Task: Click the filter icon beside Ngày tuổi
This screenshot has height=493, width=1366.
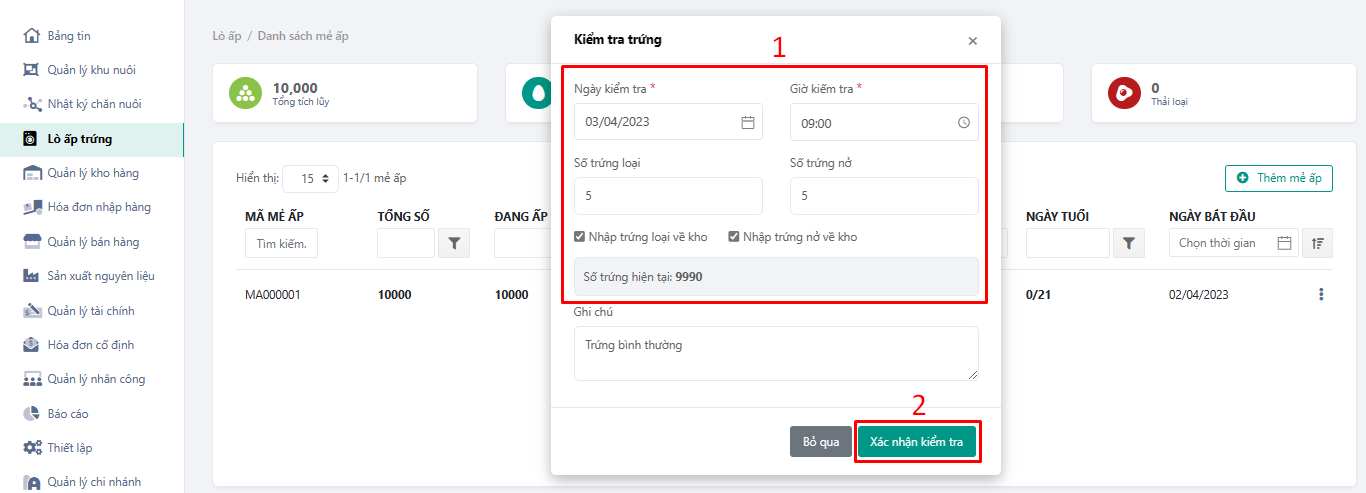Action: click(x=1128, y=243)
